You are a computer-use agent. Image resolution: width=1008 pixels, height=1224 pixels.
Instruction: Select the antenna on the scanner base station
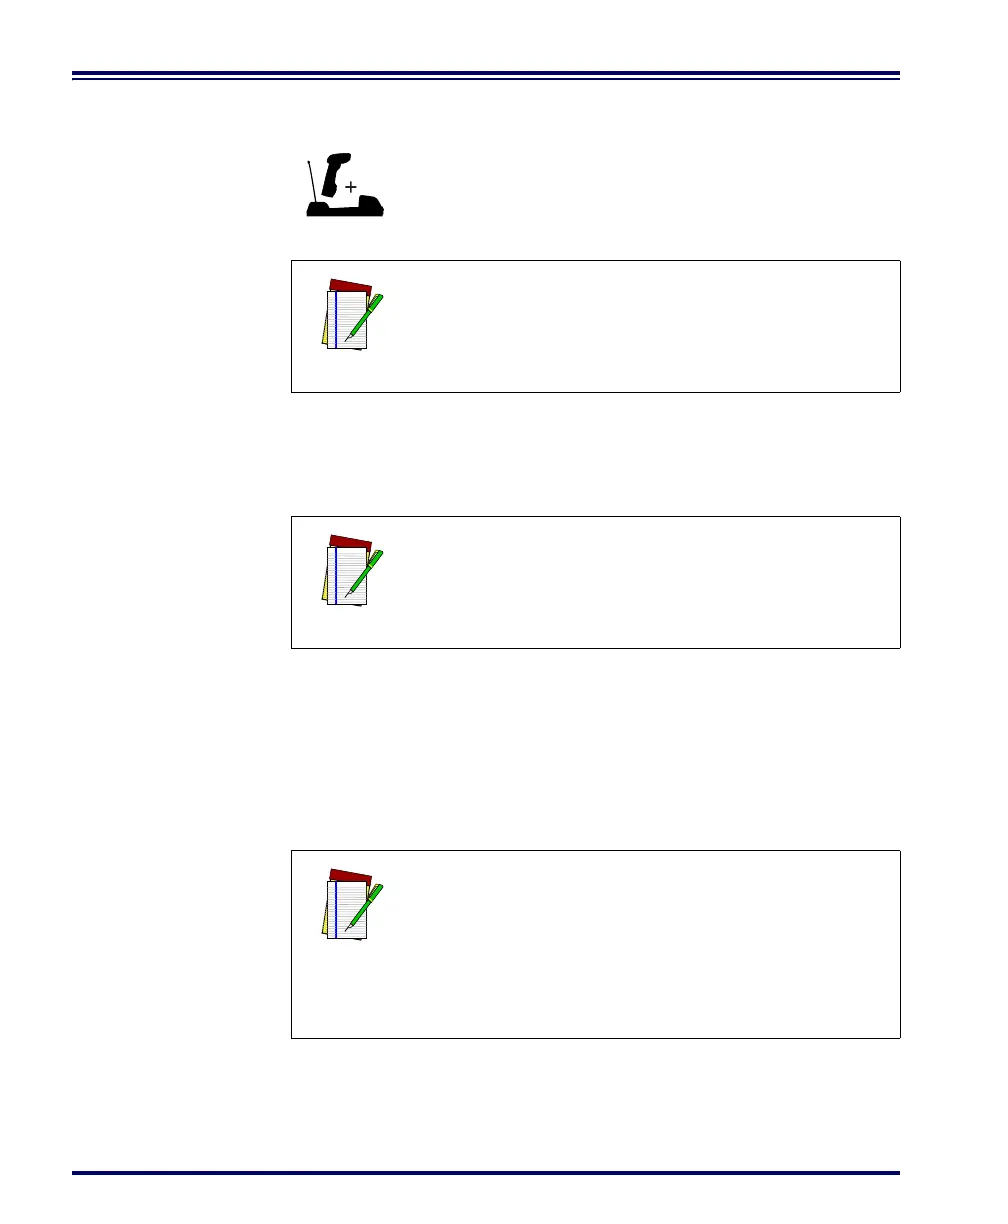313,180
